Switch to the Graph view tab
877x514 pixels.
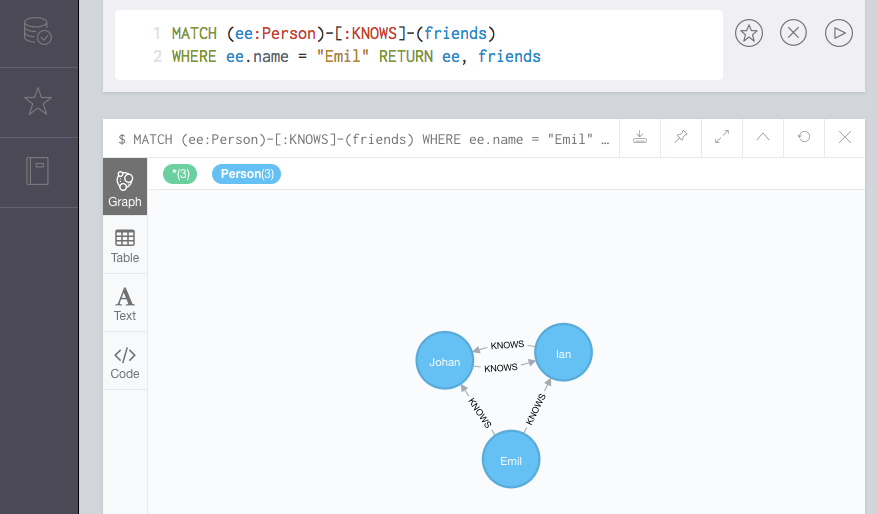click(125, 188)
